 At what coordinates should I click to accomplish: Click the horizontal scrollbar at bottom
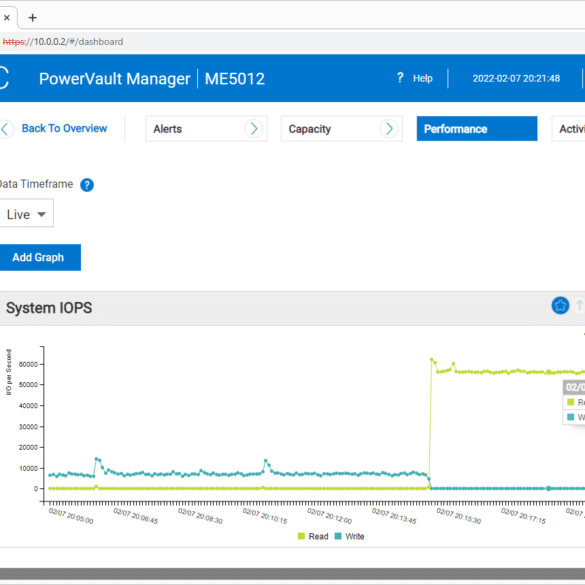(292, 574)
